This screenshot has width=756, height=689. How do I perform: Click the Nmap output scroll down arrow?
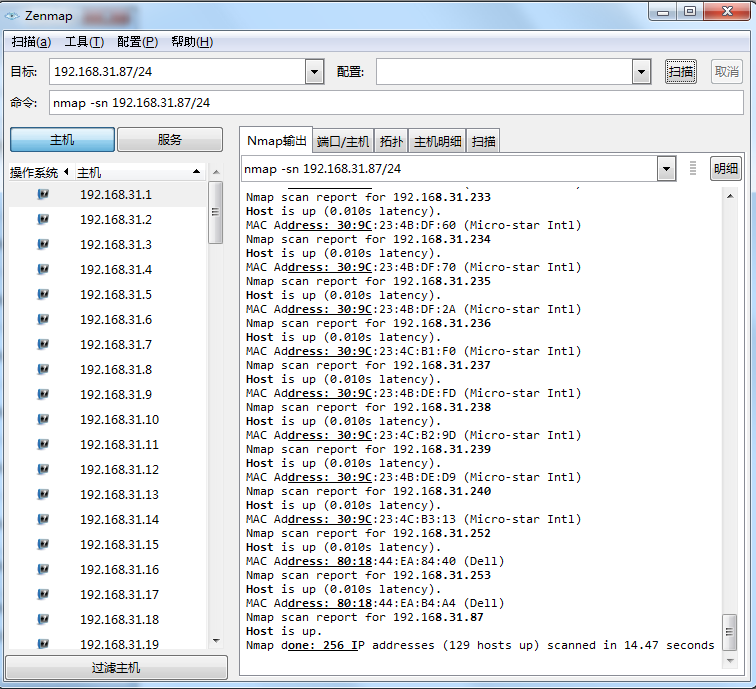[x=730, y=661]
